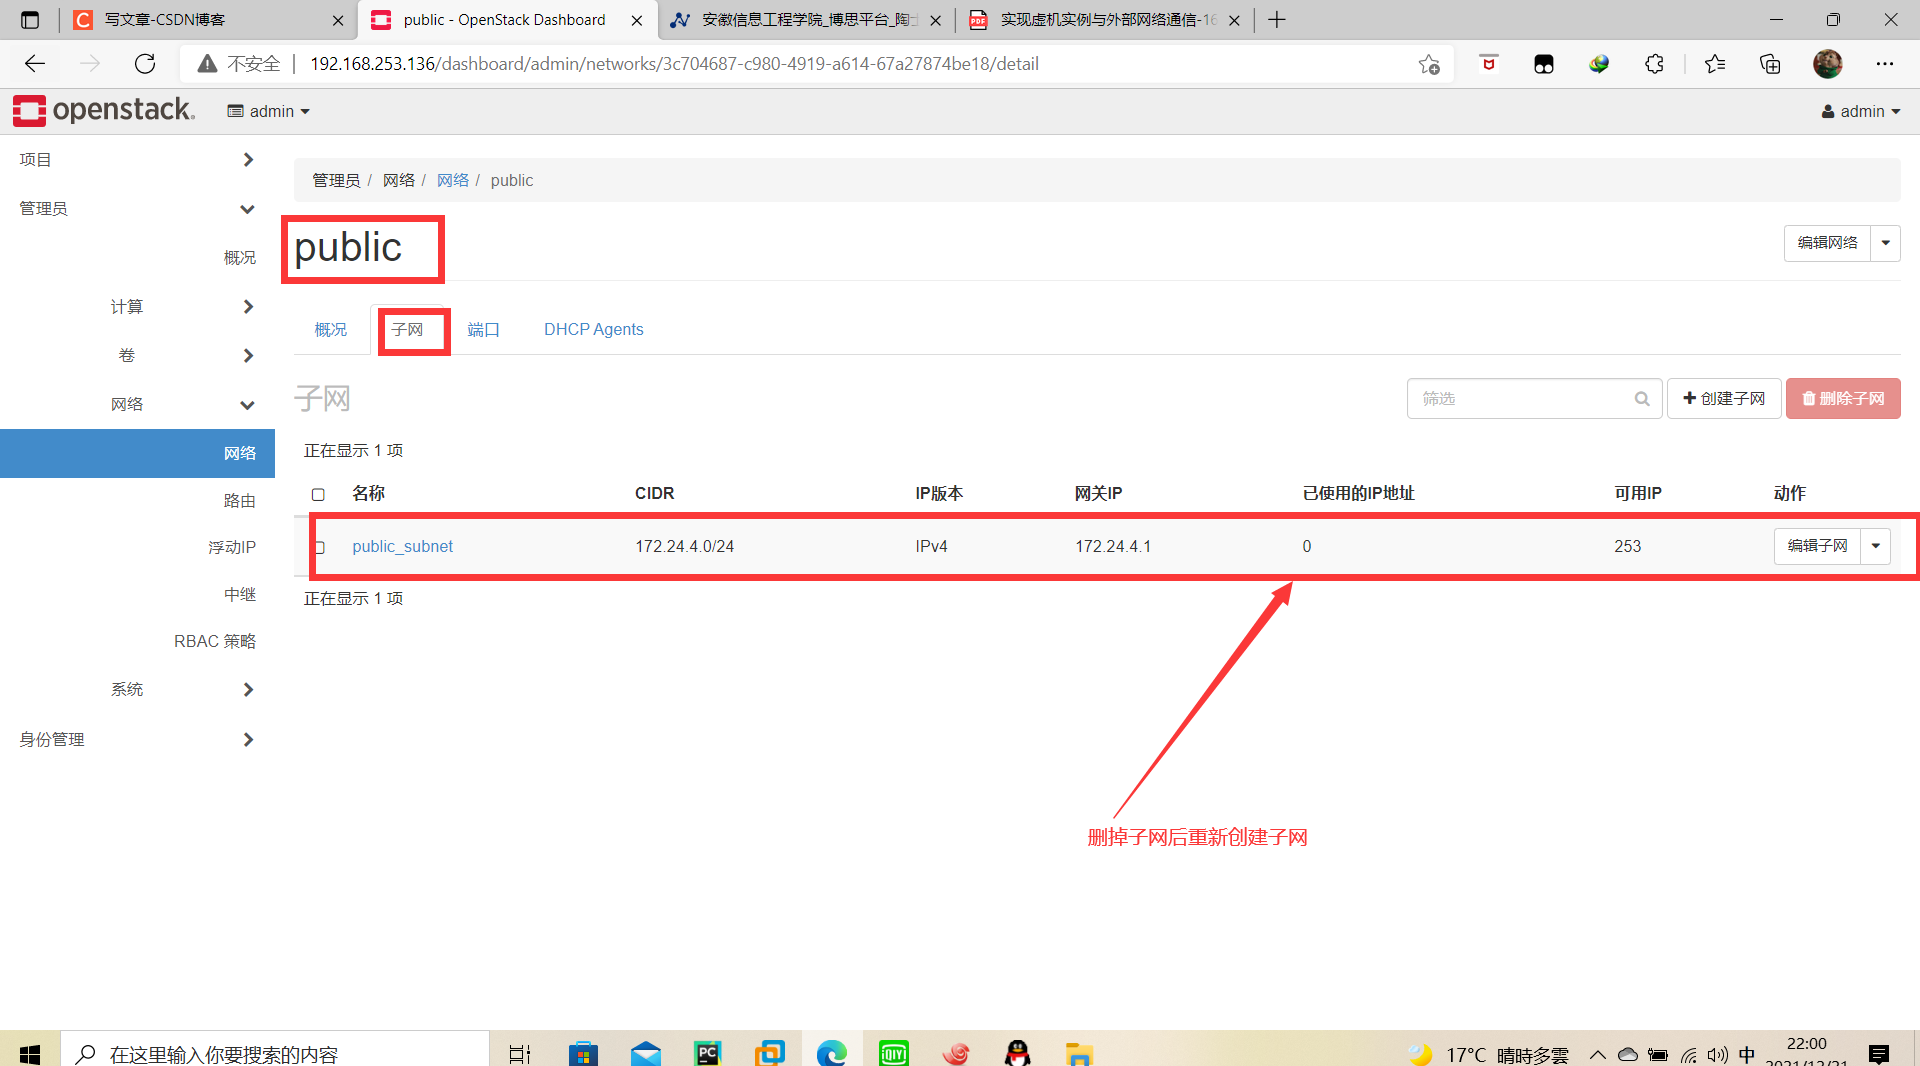Expand the 系统 sidebar group
This screenshot has width=1920, height=1066.
click(137, 690)
